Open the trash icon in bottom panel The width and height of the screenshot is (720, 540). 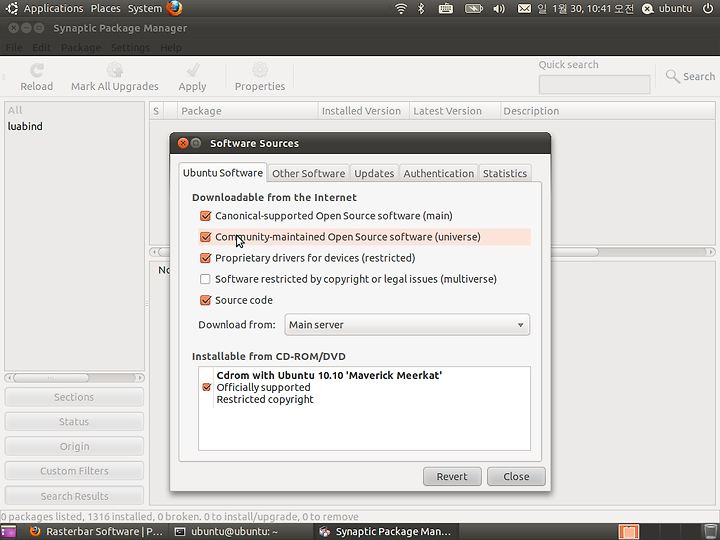[710, 532]
